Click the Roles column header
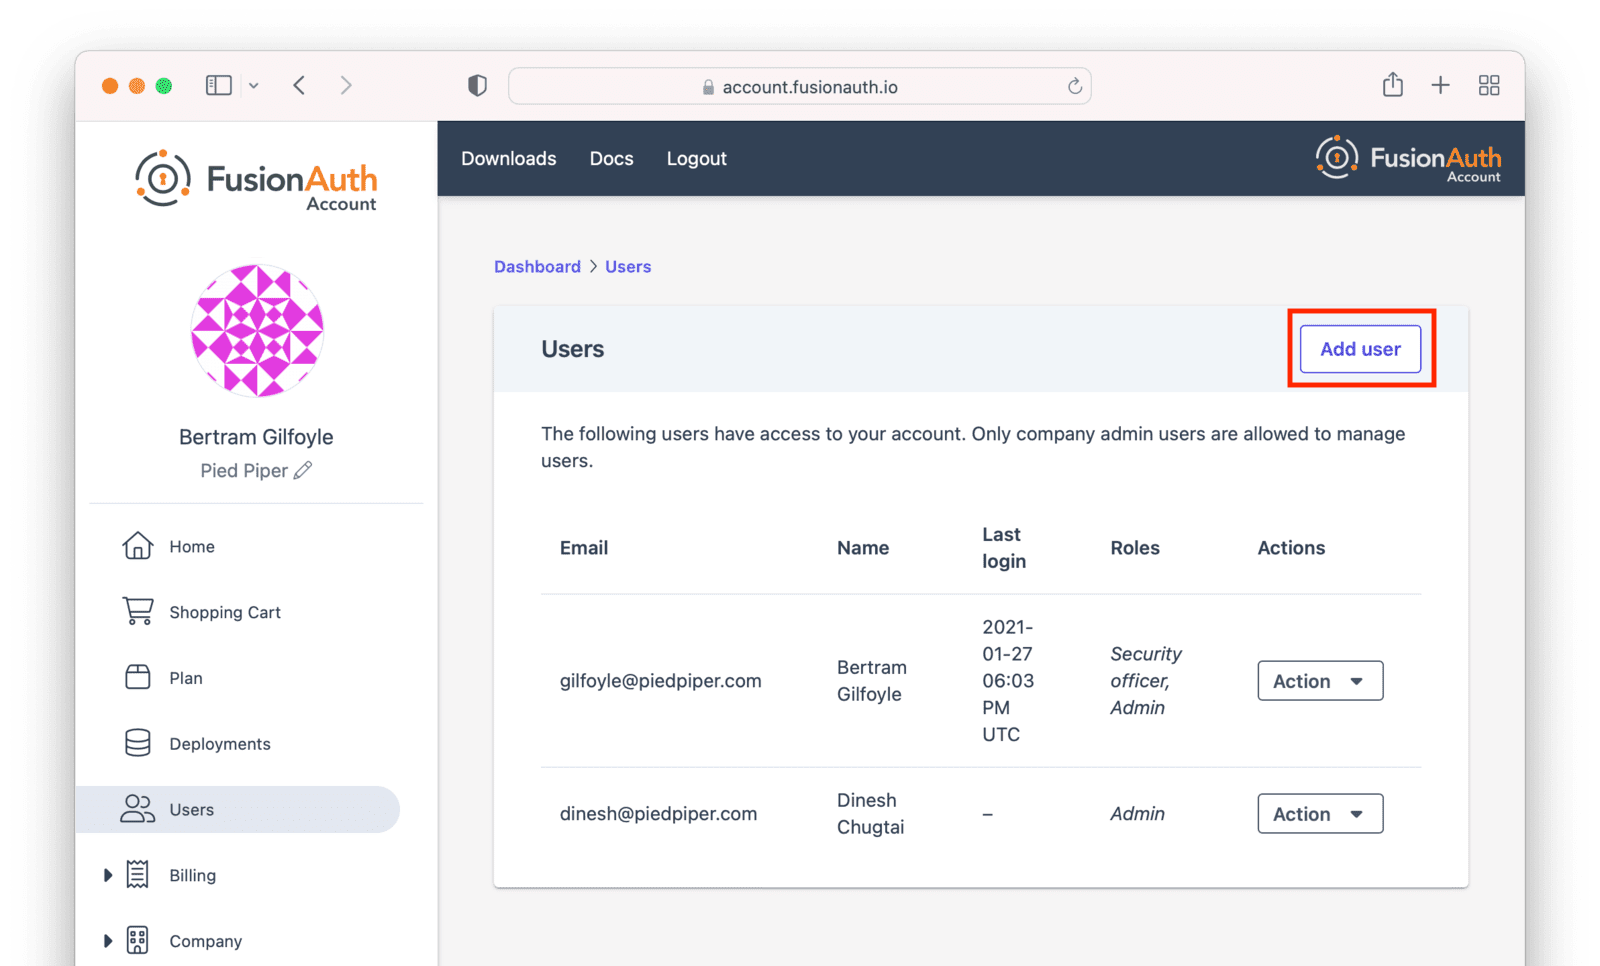 click(x=1135, y=548)
